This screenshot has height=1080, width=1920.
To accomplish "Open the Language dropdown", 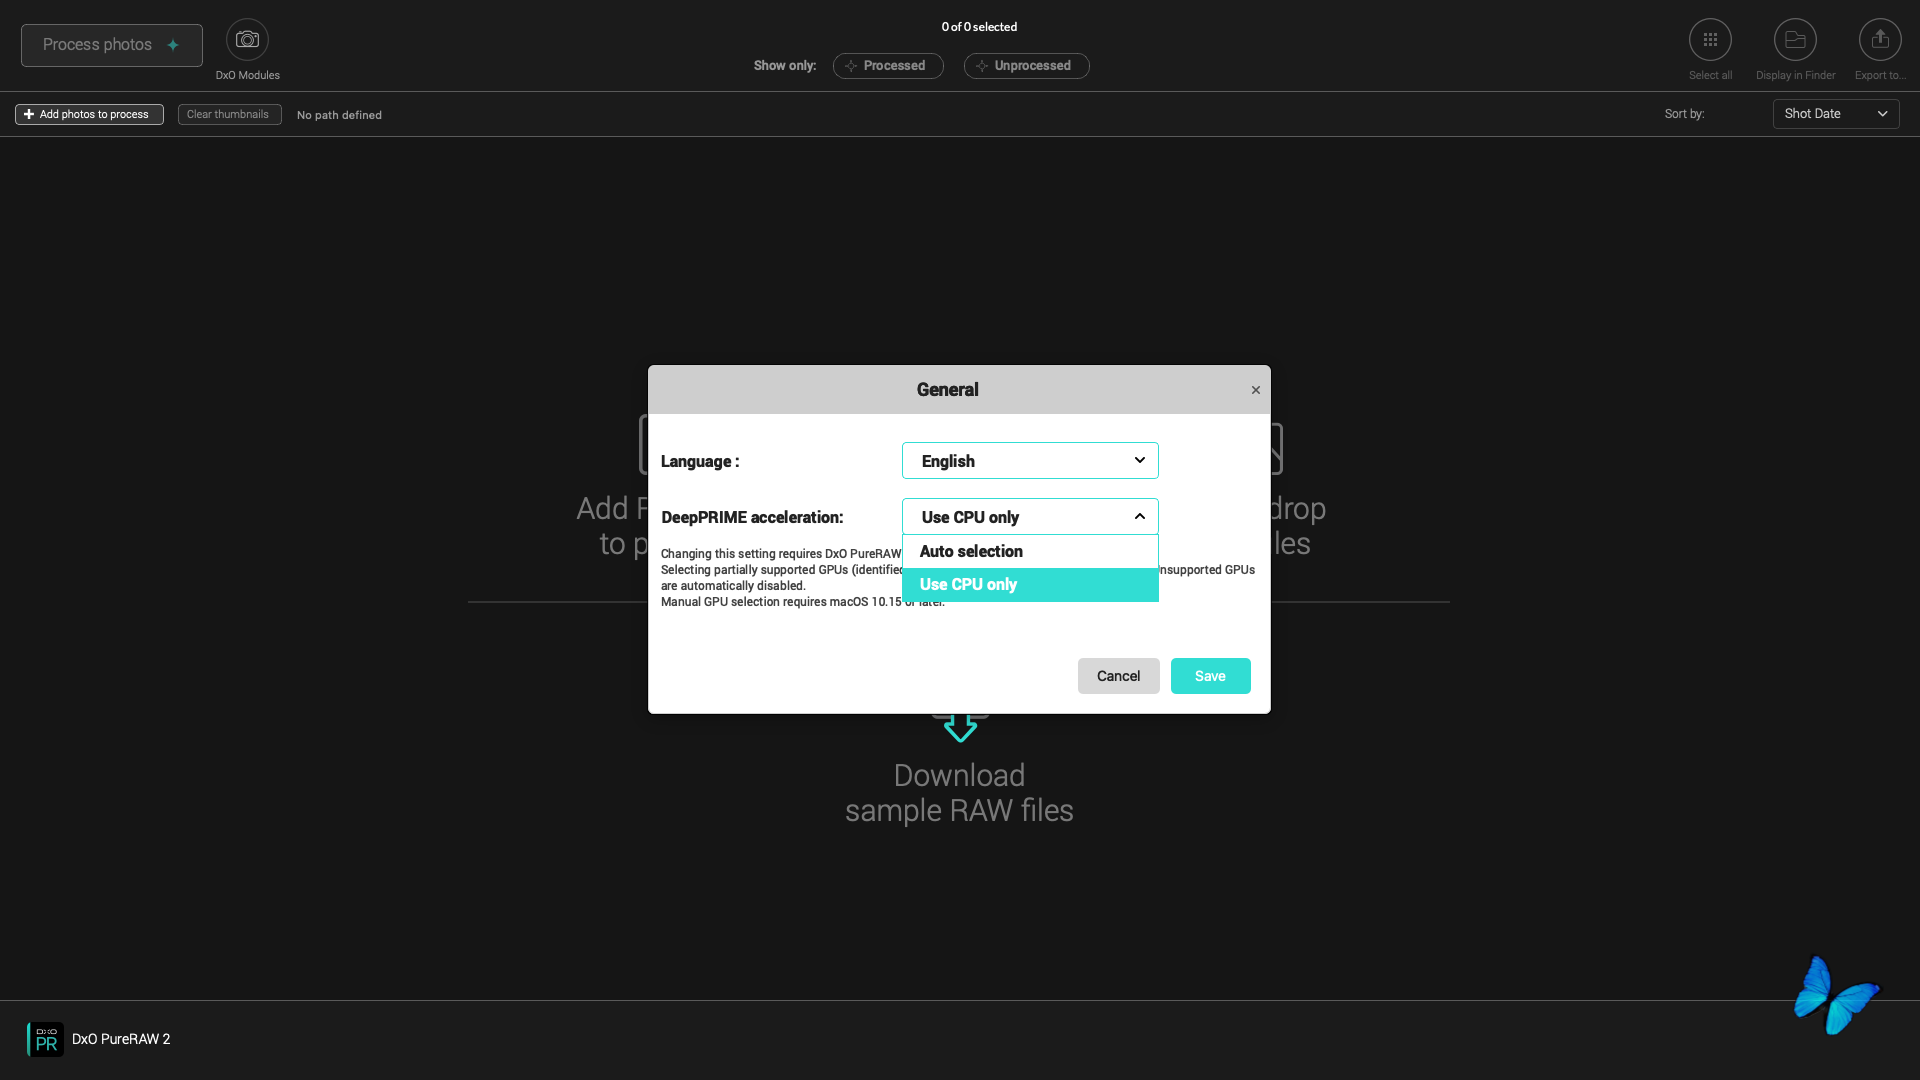I will (1030, 461).
